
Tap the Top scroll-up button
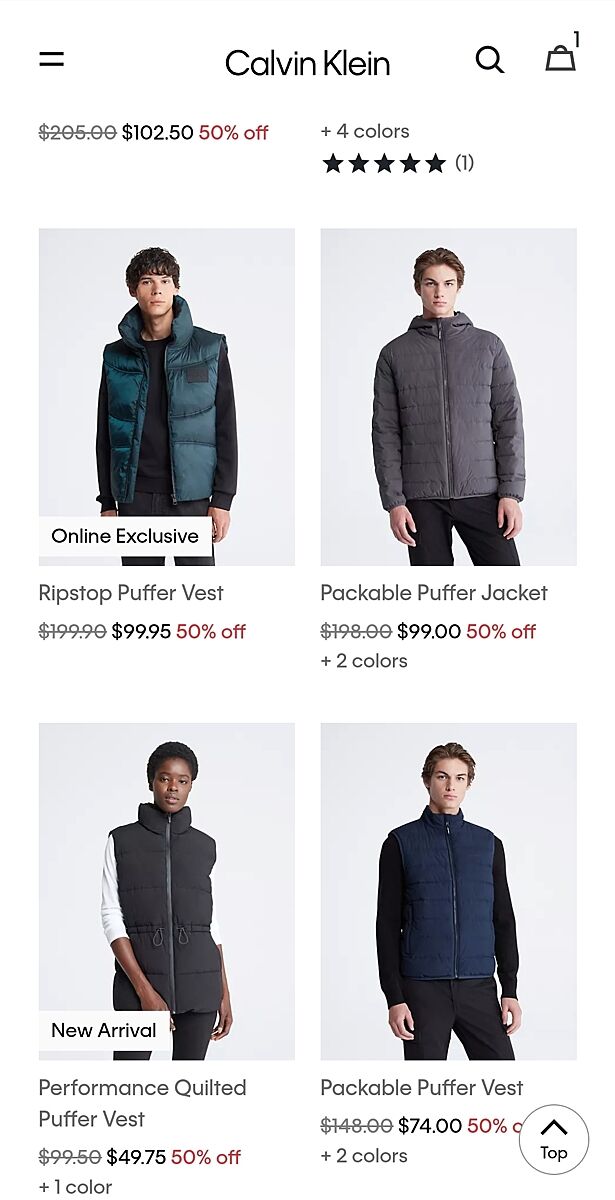point(554,1139)
